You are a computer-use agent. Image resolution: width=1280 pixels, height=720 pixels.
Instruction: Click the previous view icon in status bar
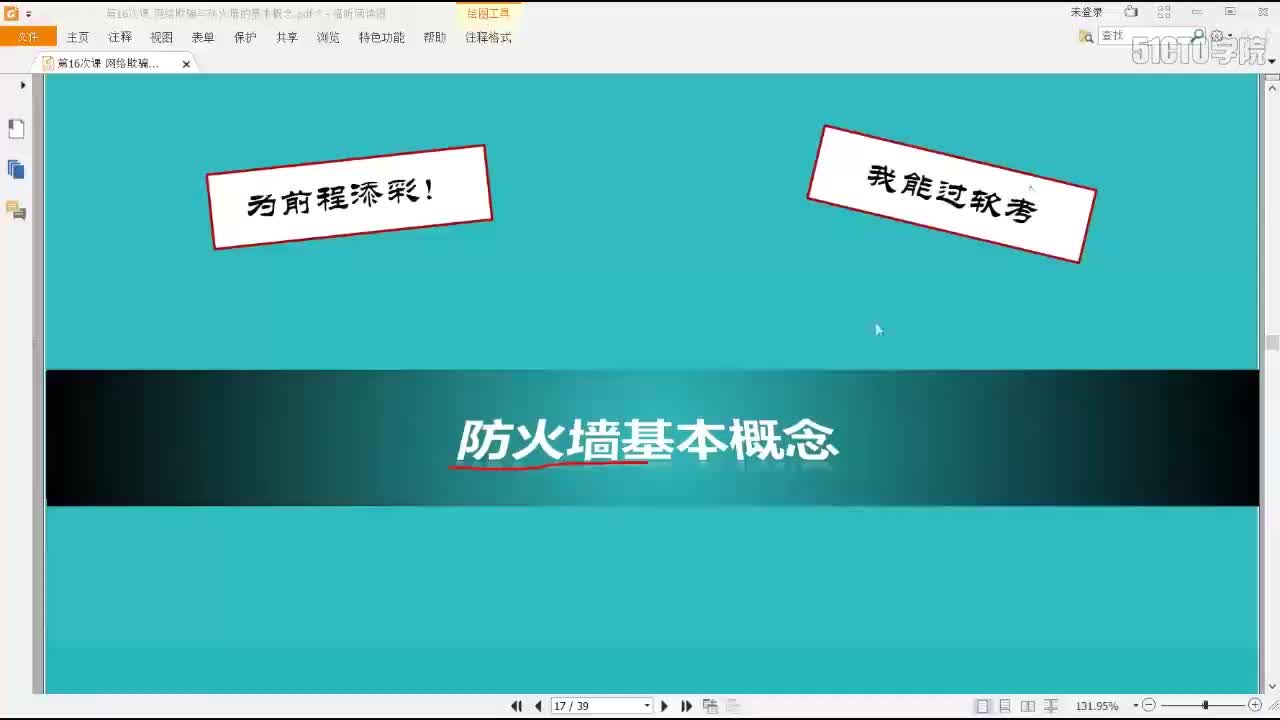click(x=710, y=706)
